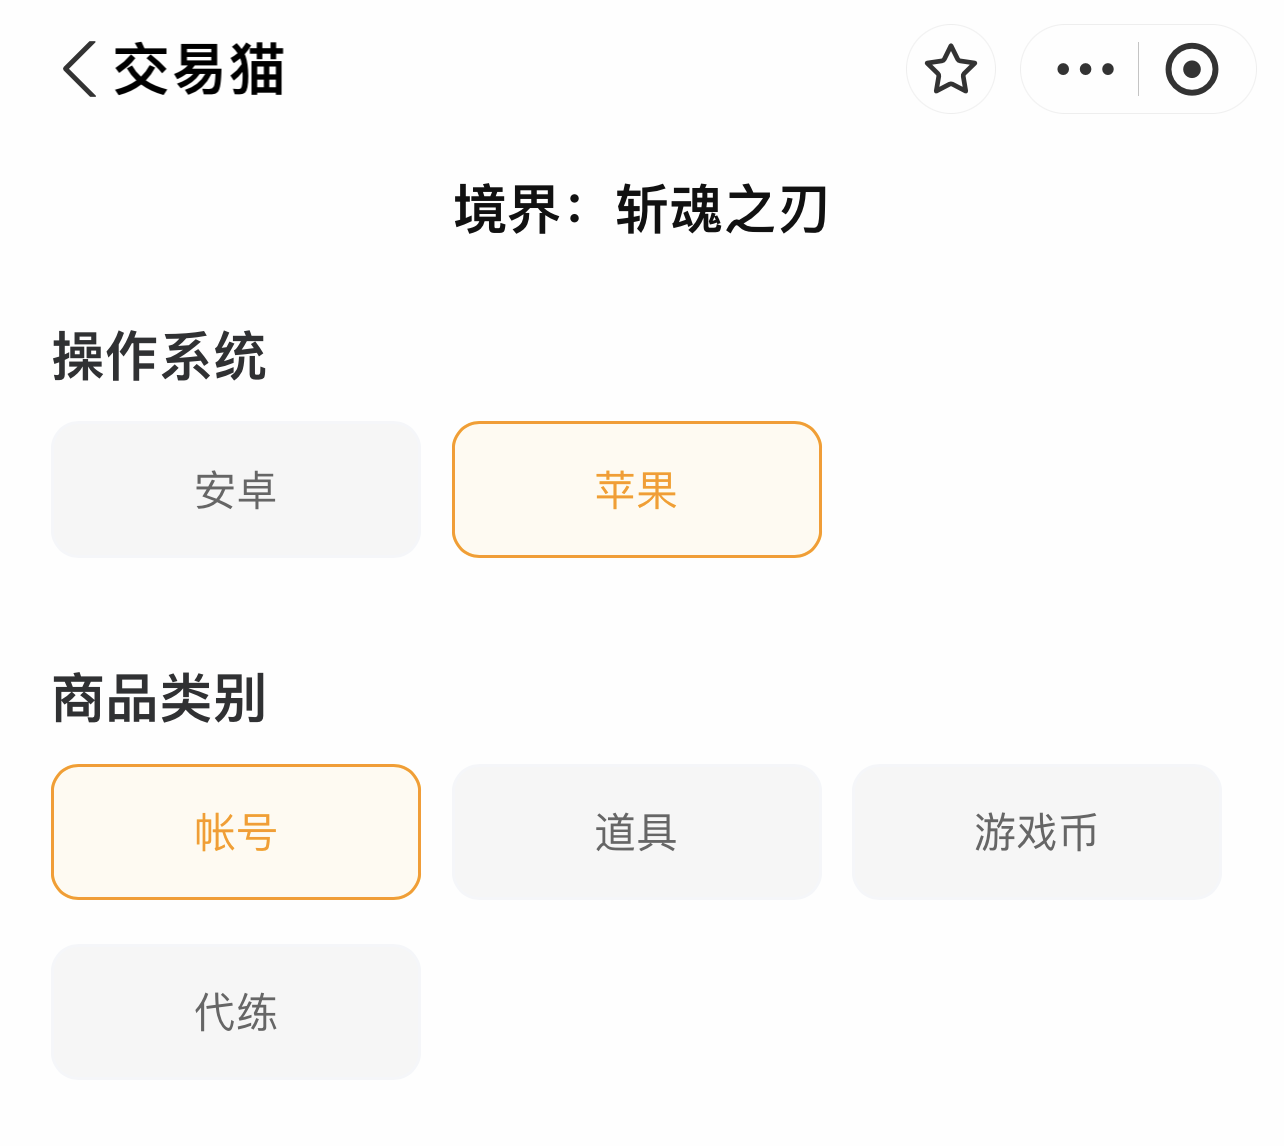Pick the 道具 product category
The height and width of the screenshot is (1146, 1284).
[637, 832]
